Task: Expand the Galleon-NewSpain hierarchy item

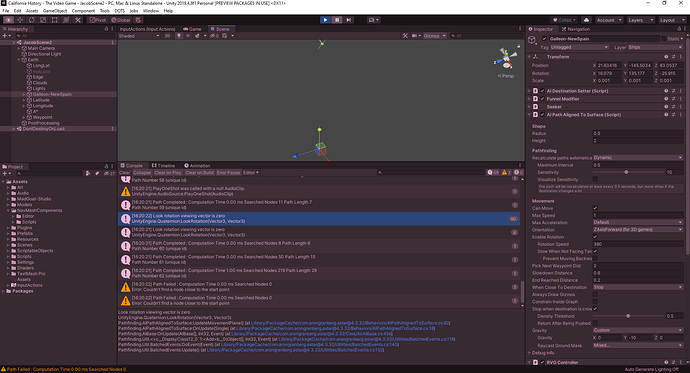Action: click(24, 94)
